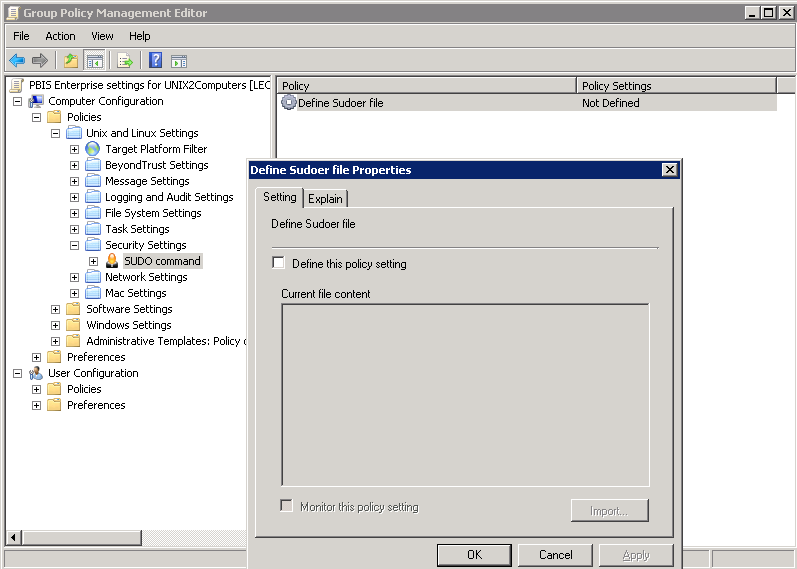Click the Not Defined policy setting cell

(610, 103)
